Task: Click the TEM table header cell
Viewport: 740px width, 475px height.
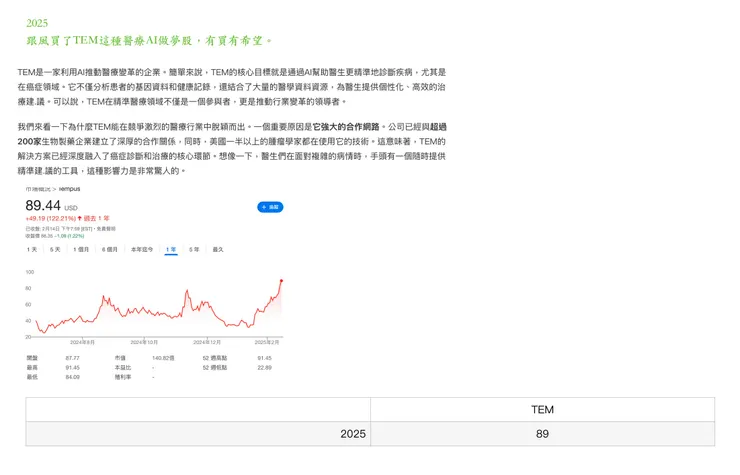Action: pos(542,409)
